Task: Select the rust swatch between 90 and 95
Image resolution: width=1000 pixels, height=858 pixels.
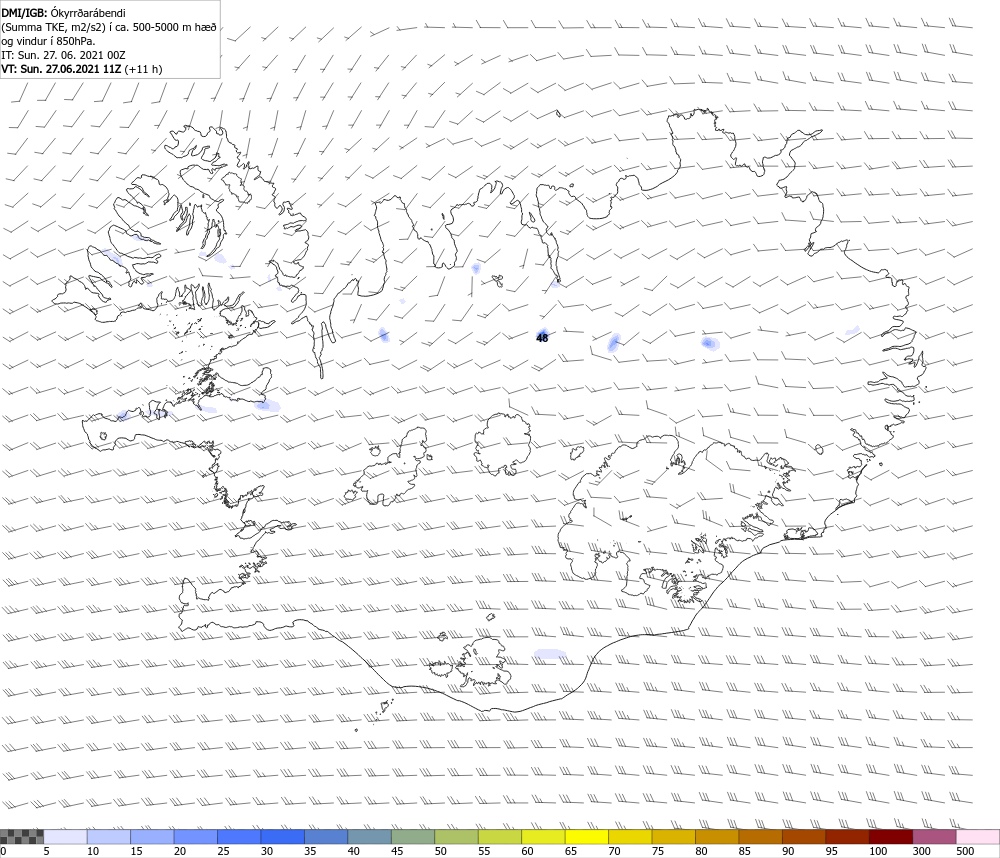Action: pos(804,836)
